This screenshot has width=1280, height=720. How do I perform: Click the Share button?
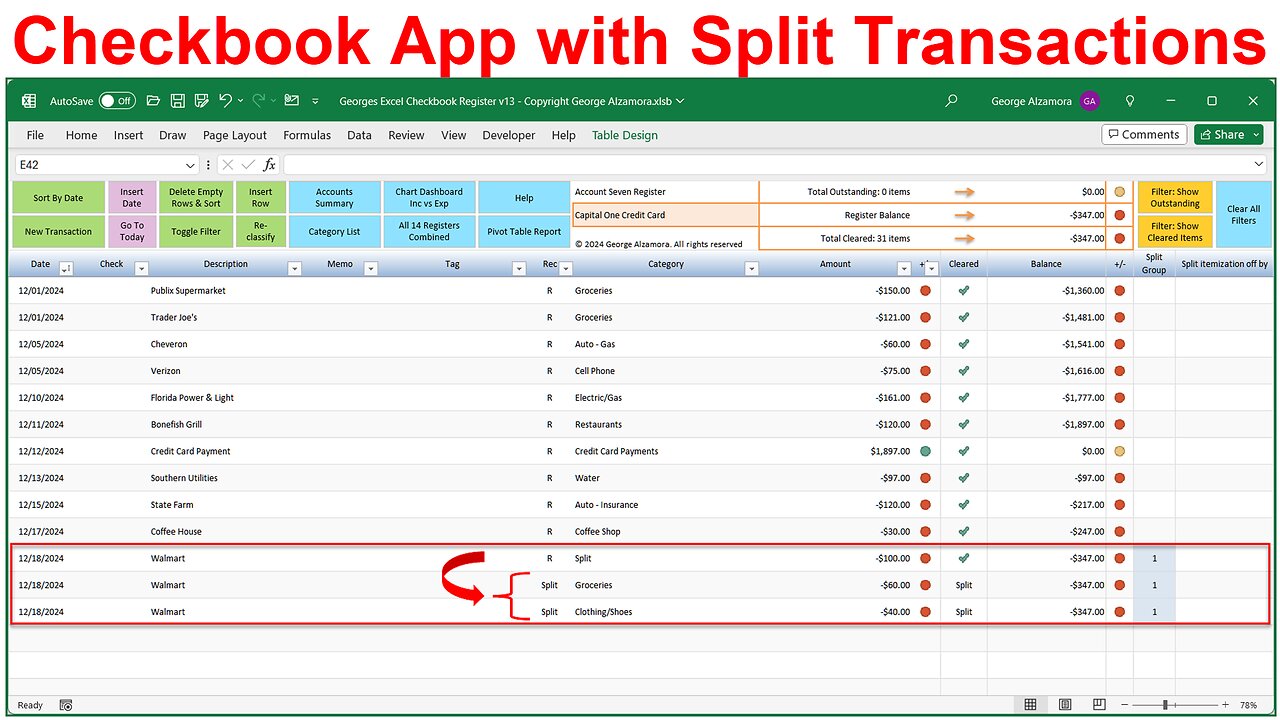click(1228, 134)
